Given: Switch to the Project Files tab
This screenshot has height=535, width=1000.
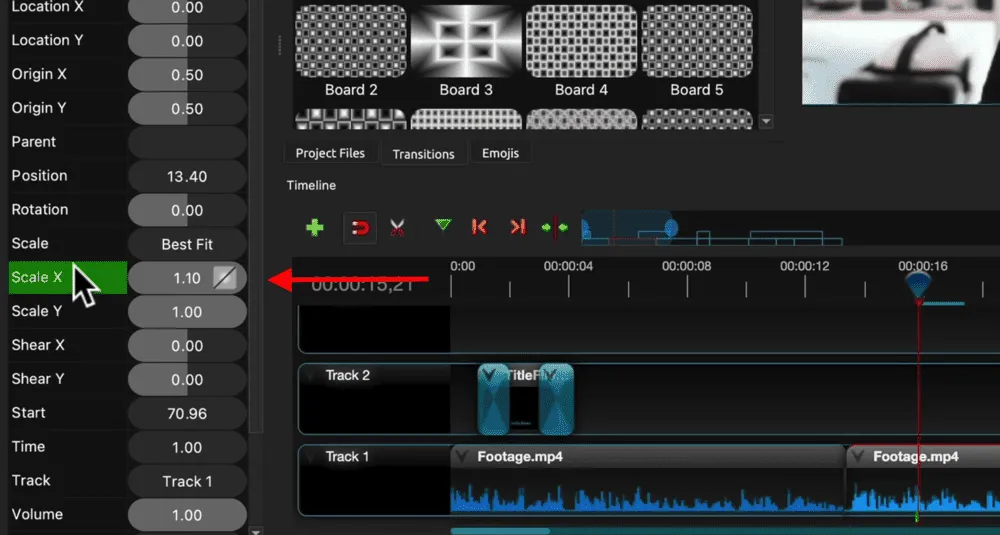Looking at the screenshot, I should (x=330, y=153).
